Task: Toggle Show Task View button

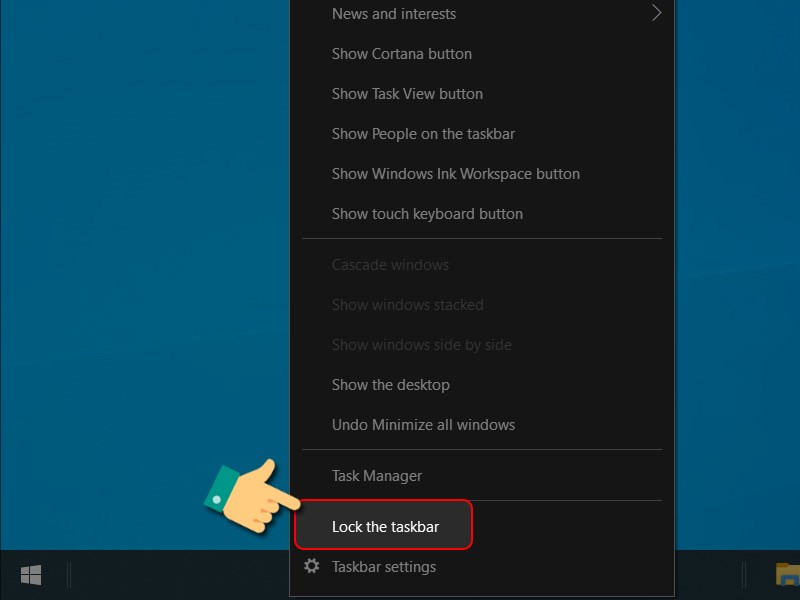Action: [406, 93]
